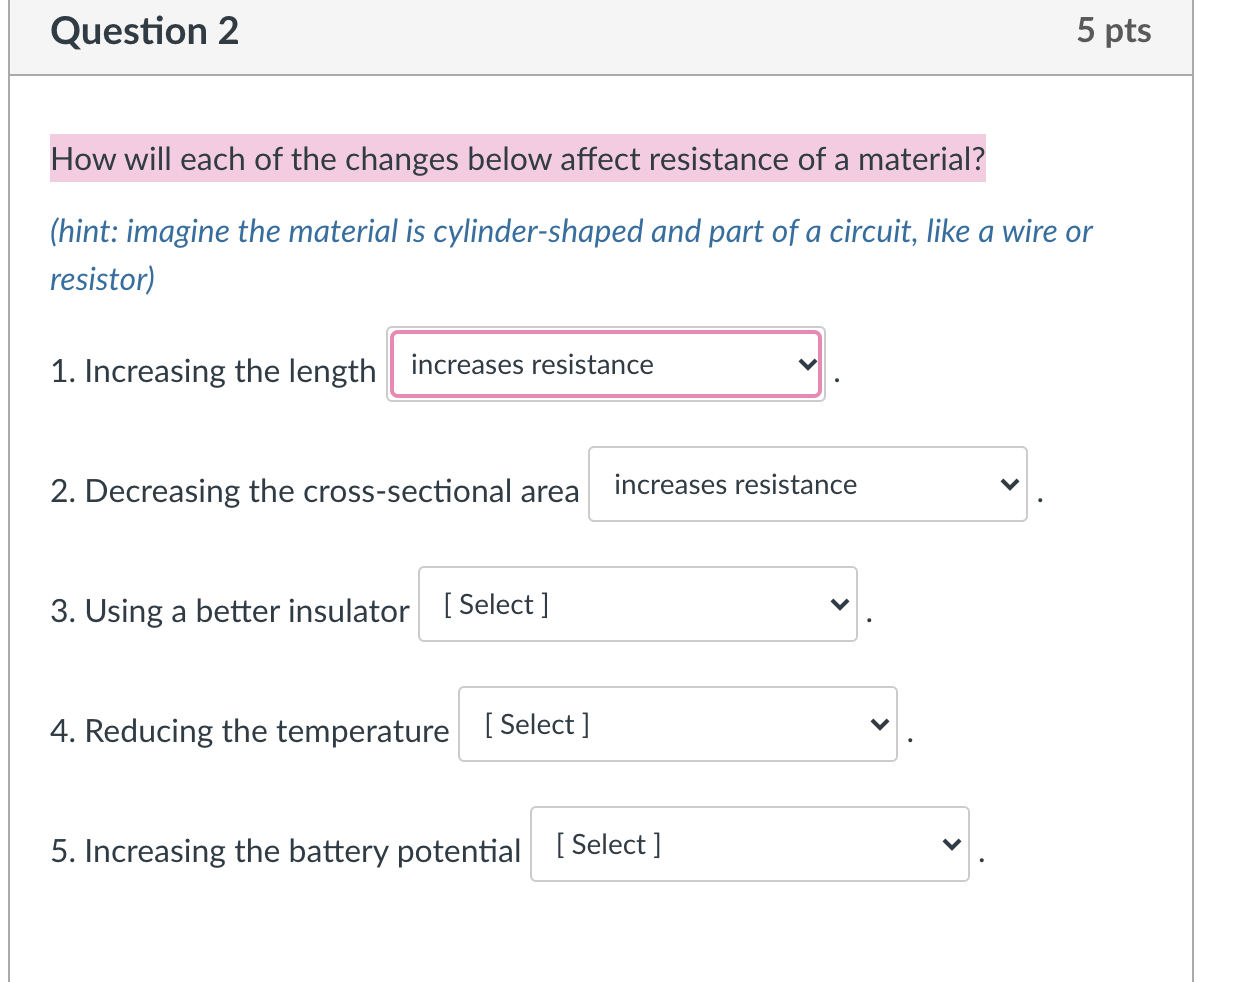Click the "3. Using a better insulator" label

229,611
